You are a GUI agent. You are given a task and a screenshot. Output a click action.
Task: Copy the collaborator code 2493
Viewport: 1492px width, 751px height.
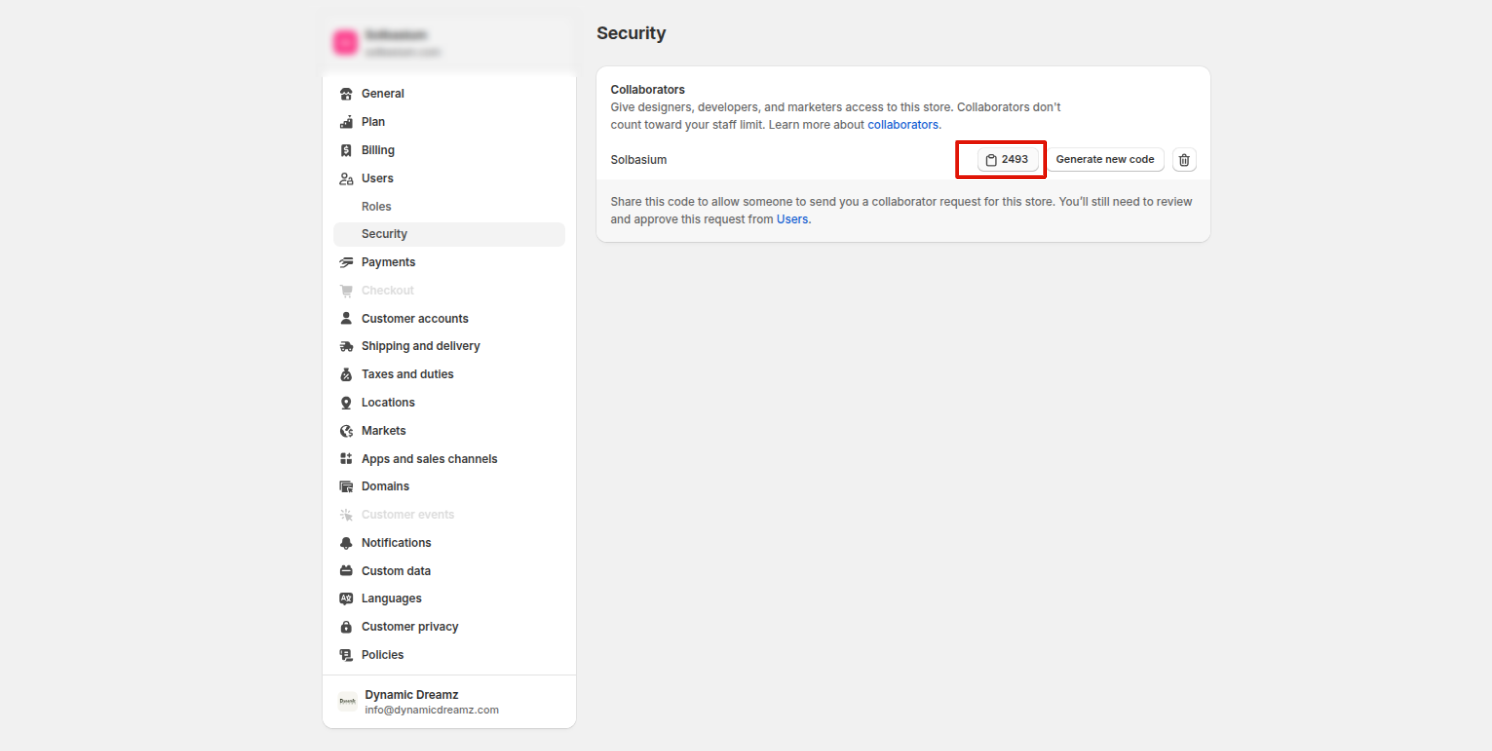[x=1007, y=160]
